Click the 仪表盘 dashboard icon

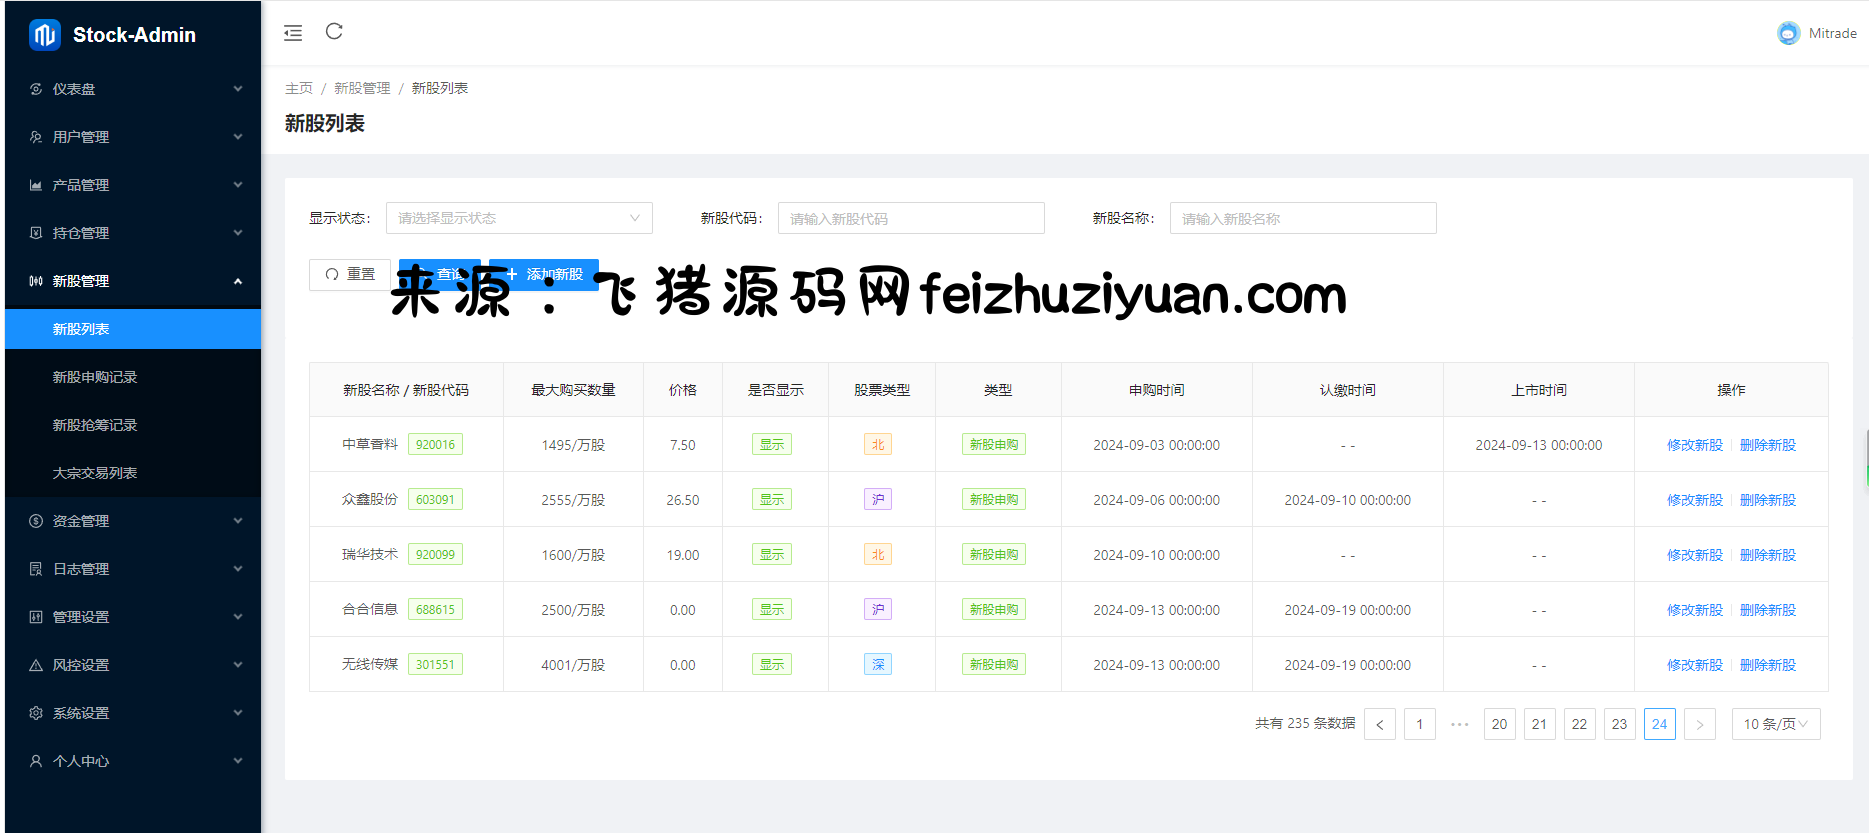click(x=36, y=89)
